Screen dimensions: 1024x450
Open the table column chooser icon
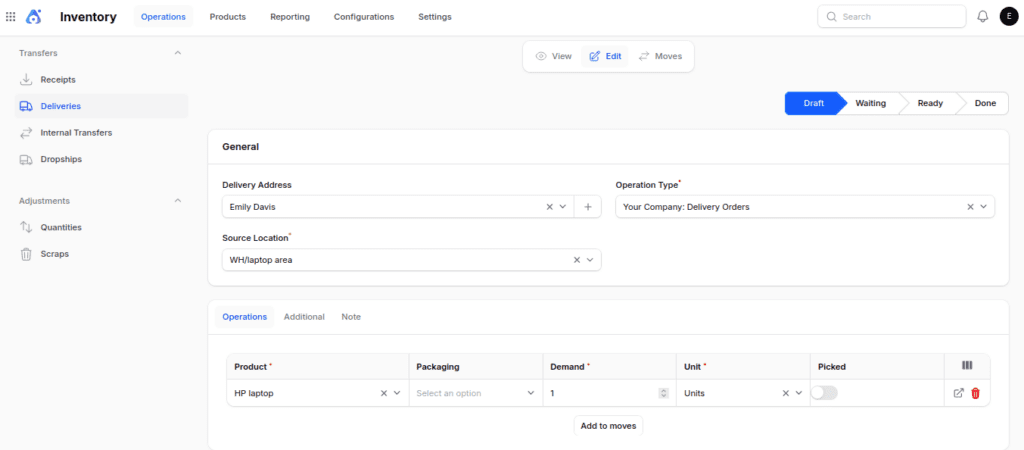click(x=967, y=366)
